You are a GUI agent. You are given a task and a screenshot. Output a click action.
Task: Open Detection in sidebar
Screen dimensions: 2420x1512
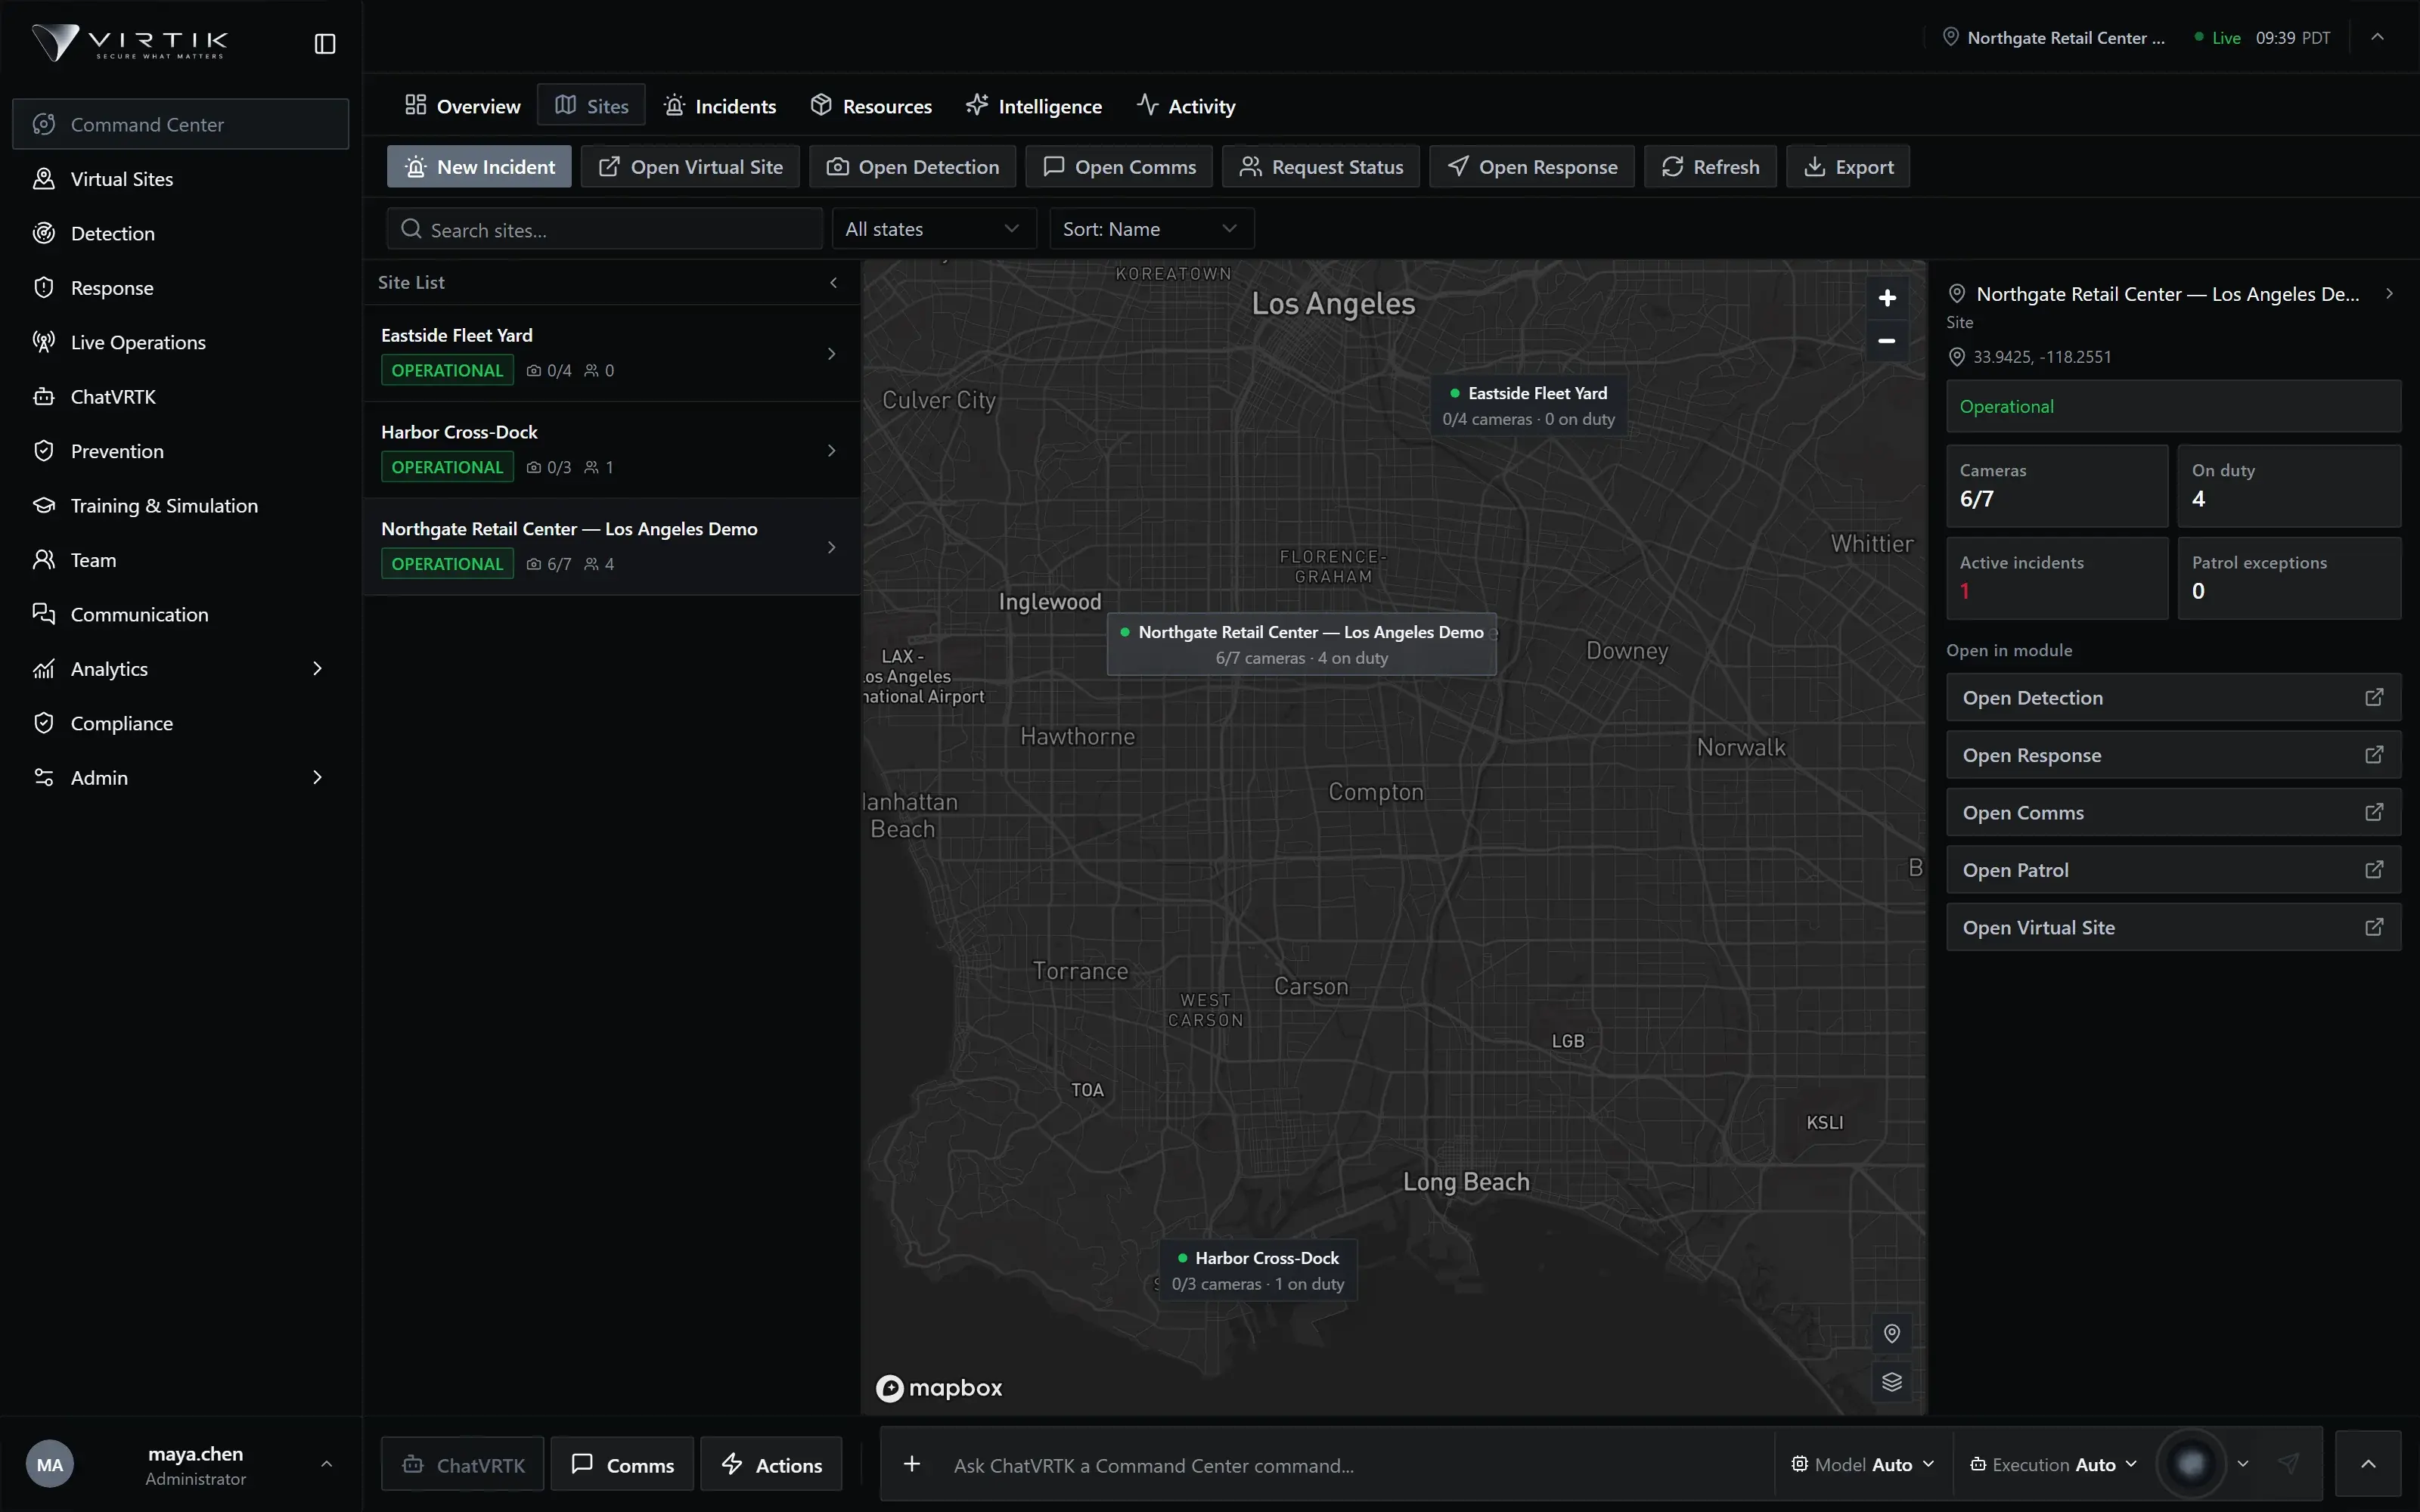pos(180,233)
